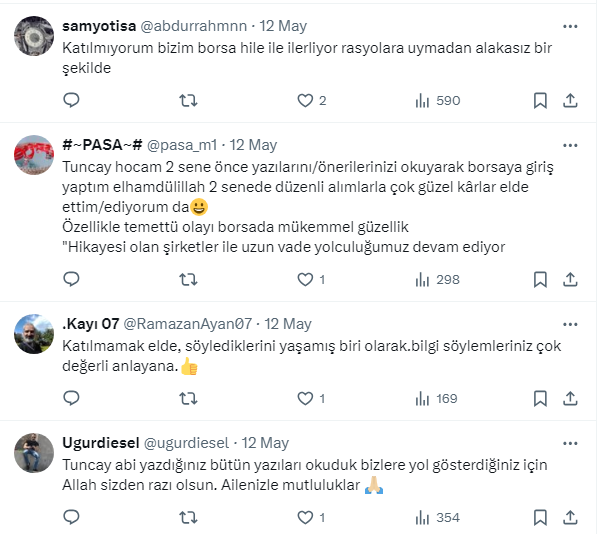Open Ugurdiesel's profile name link

(101, 442)
